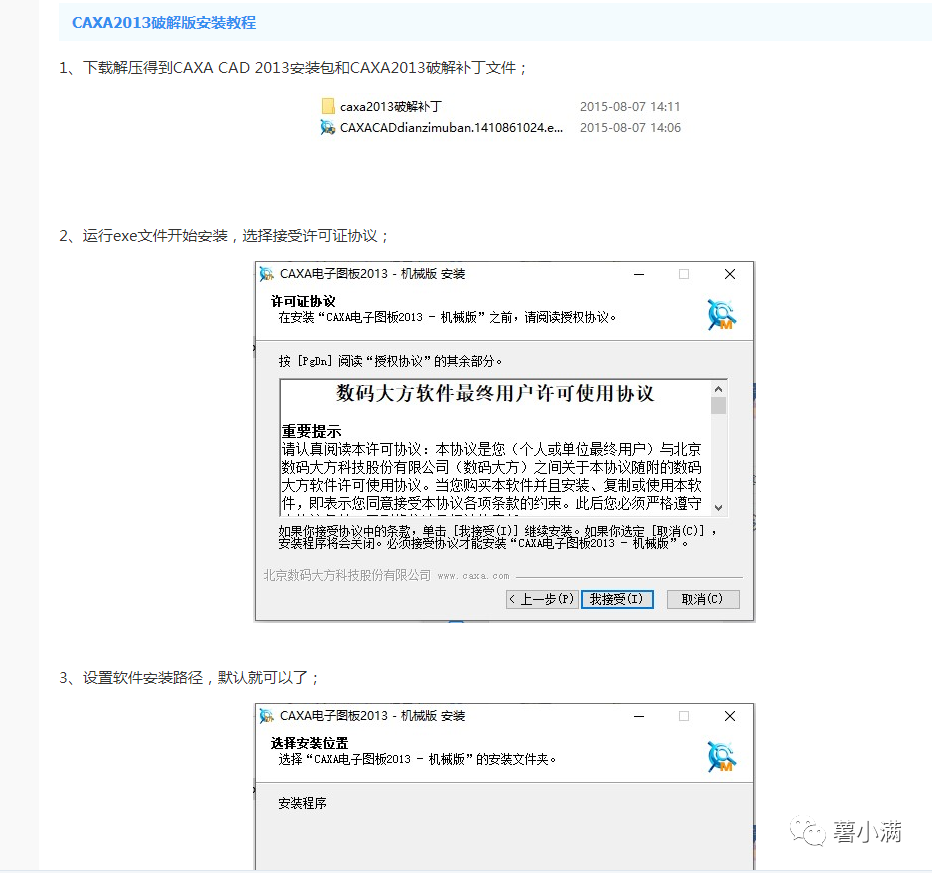This screenshot has height=873, width=932.
Task: Click the 上一步(P) back button
Action: [x=542, y=599]
